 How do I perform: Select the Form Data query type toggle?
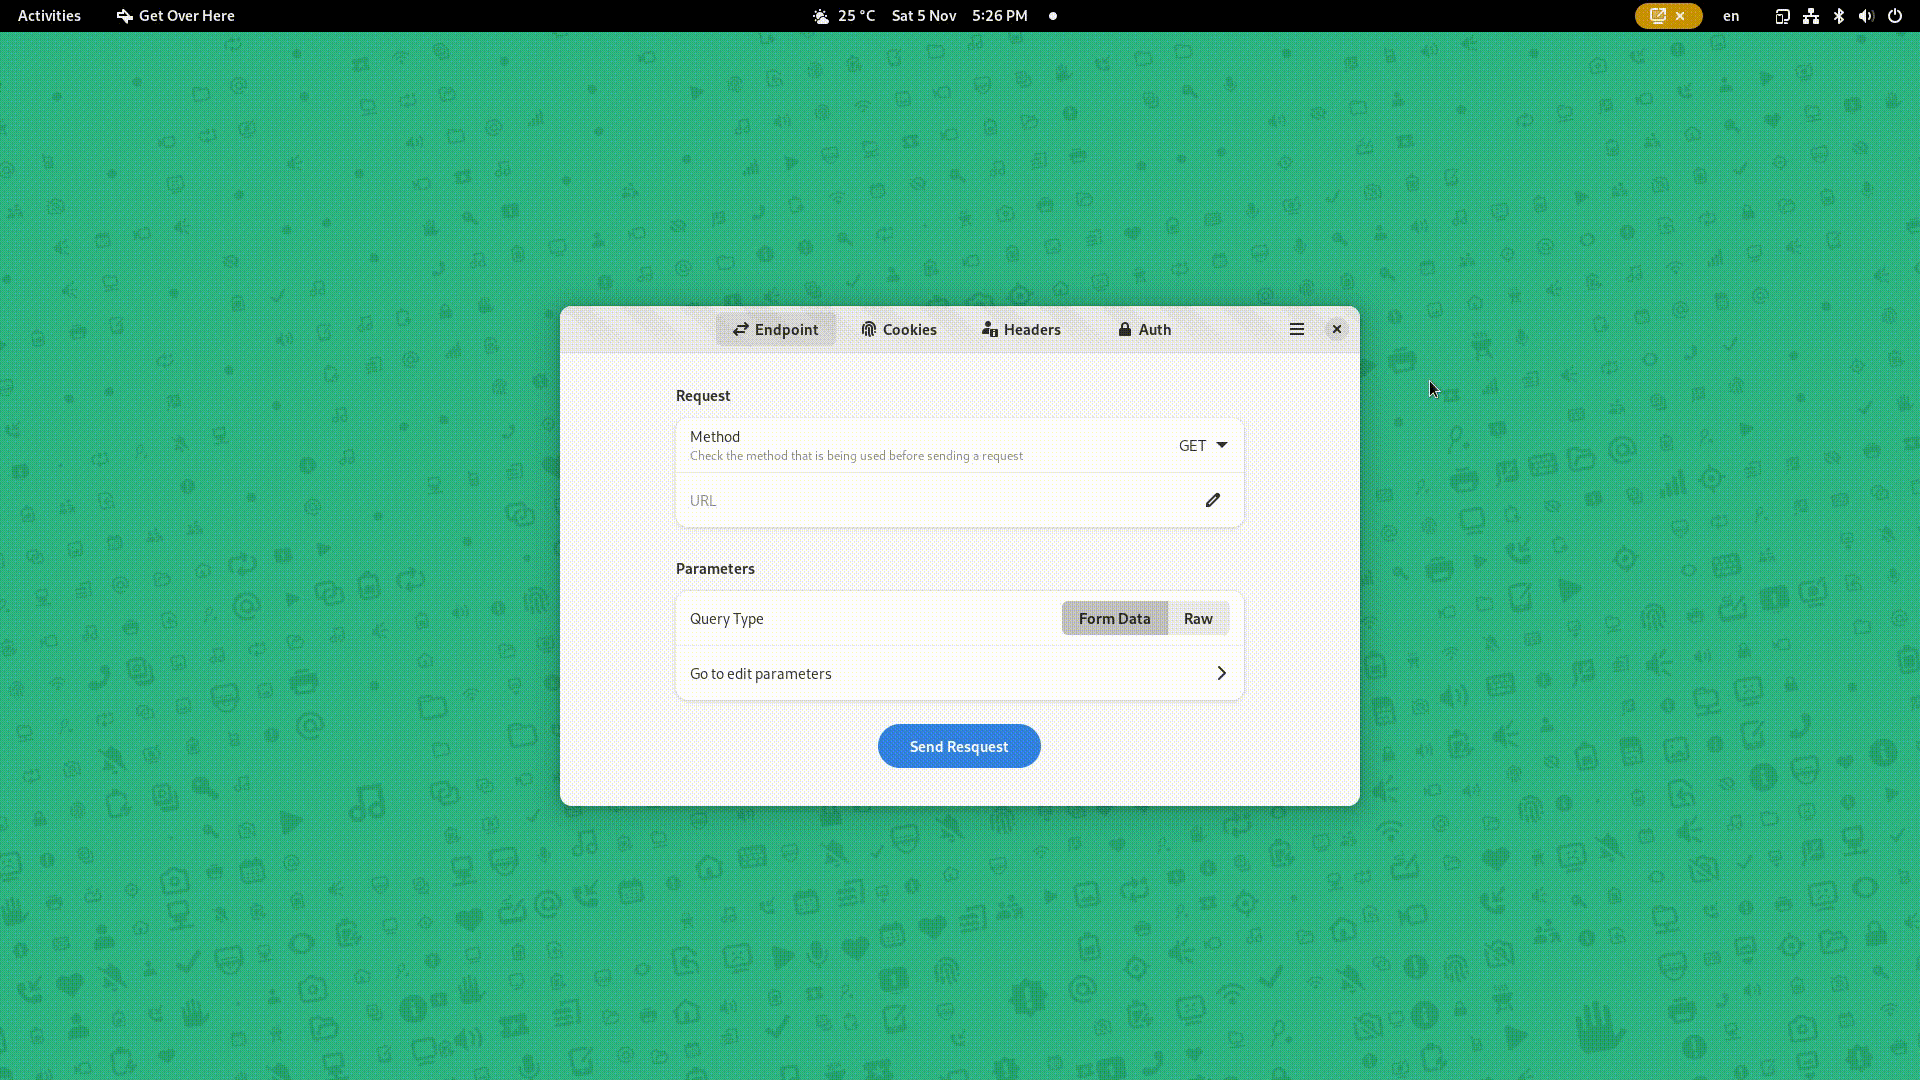pos(1114,617)
